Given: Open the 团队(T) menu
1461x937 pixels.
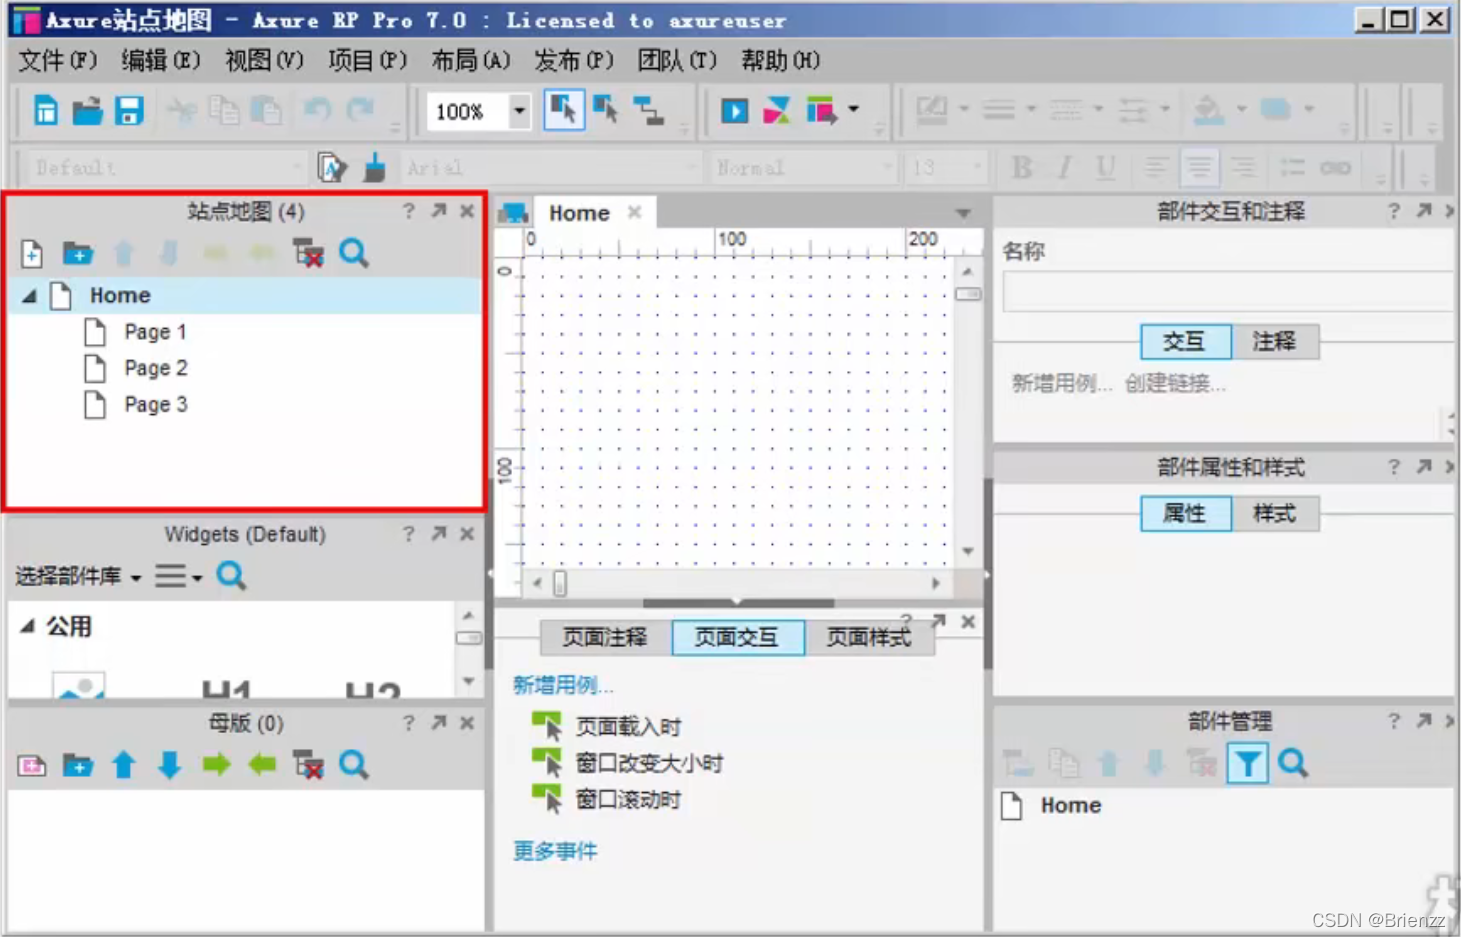Looking at the screenshot, I should click(x=677, y=60).
